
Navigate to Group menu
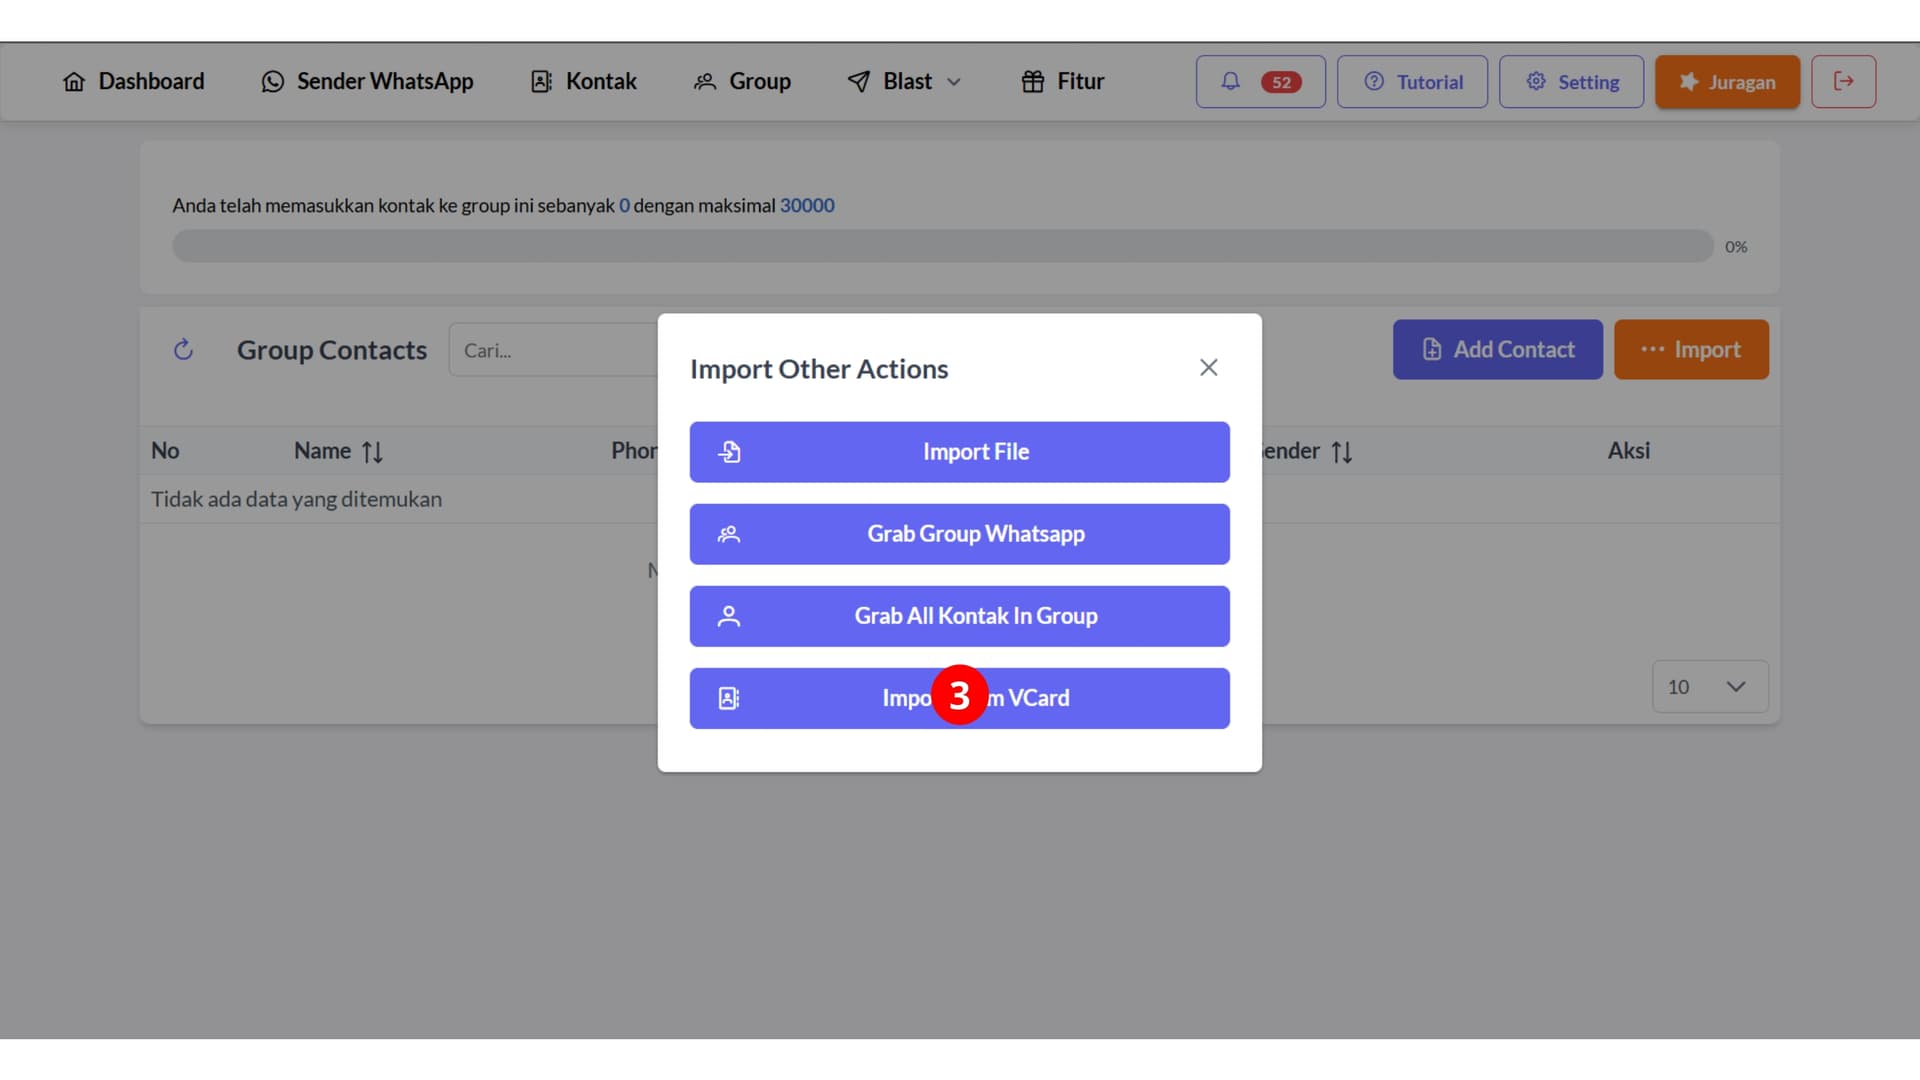(742, 81)
